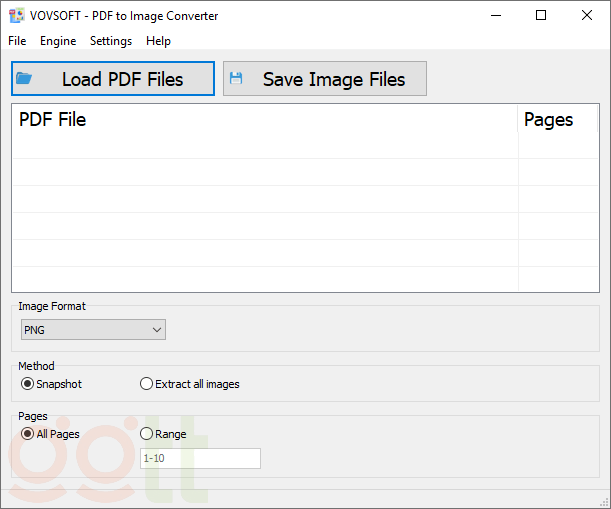Open the File menu
The image size is (611, 509).
[x=17, y=41]
